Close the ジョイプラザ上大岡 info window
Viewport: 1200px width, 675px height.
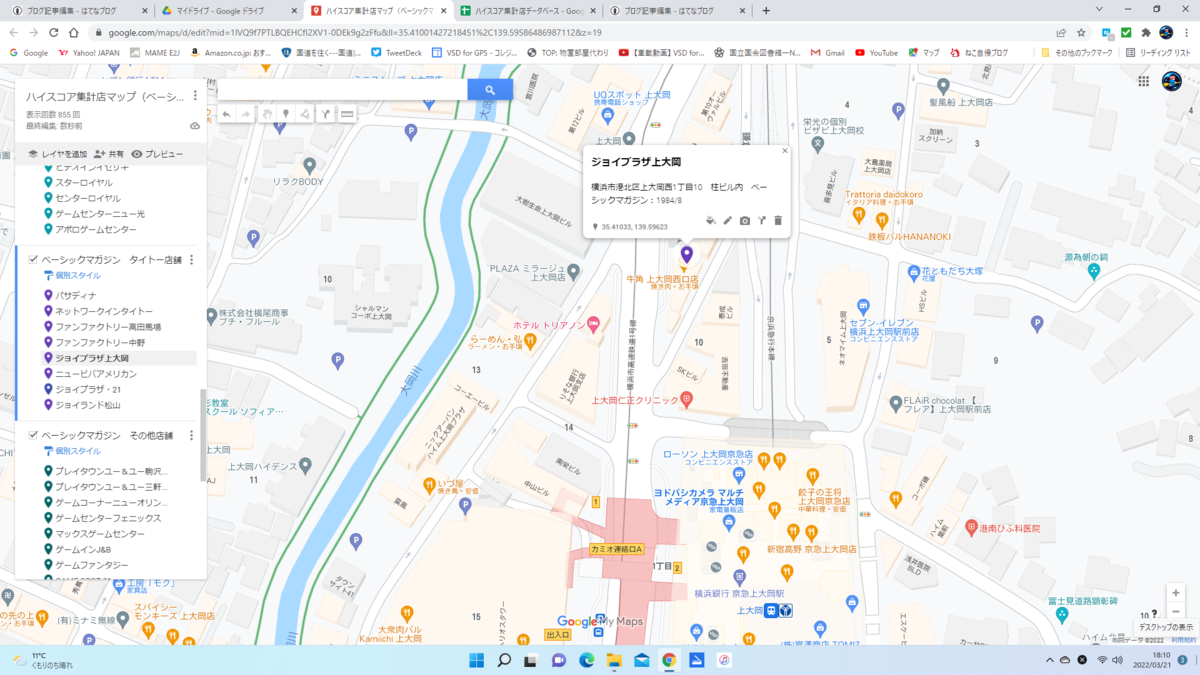click(x=785, y=151)
